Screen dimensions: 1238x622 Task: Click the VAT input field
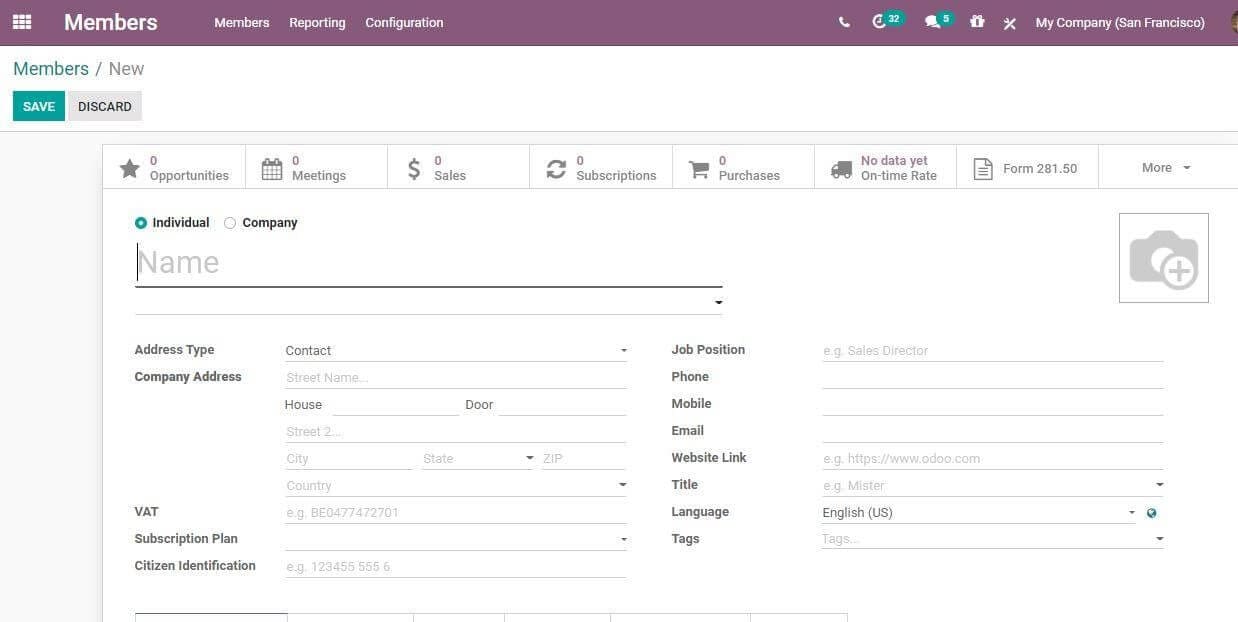coord(456,513)
